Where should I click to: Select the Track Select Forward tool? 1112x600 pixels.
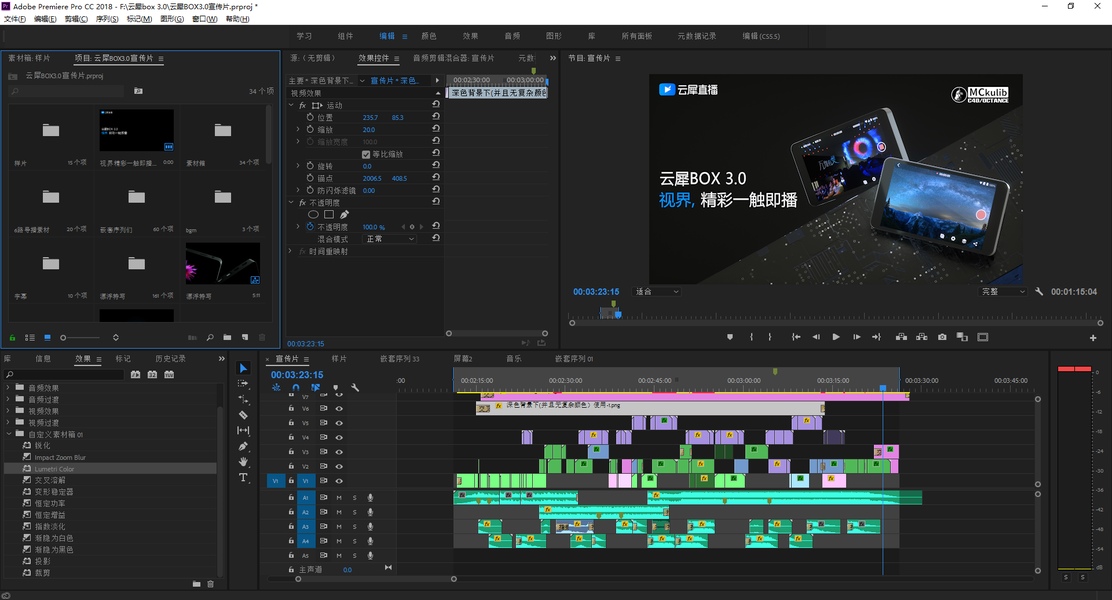click(x=243, y=384)
